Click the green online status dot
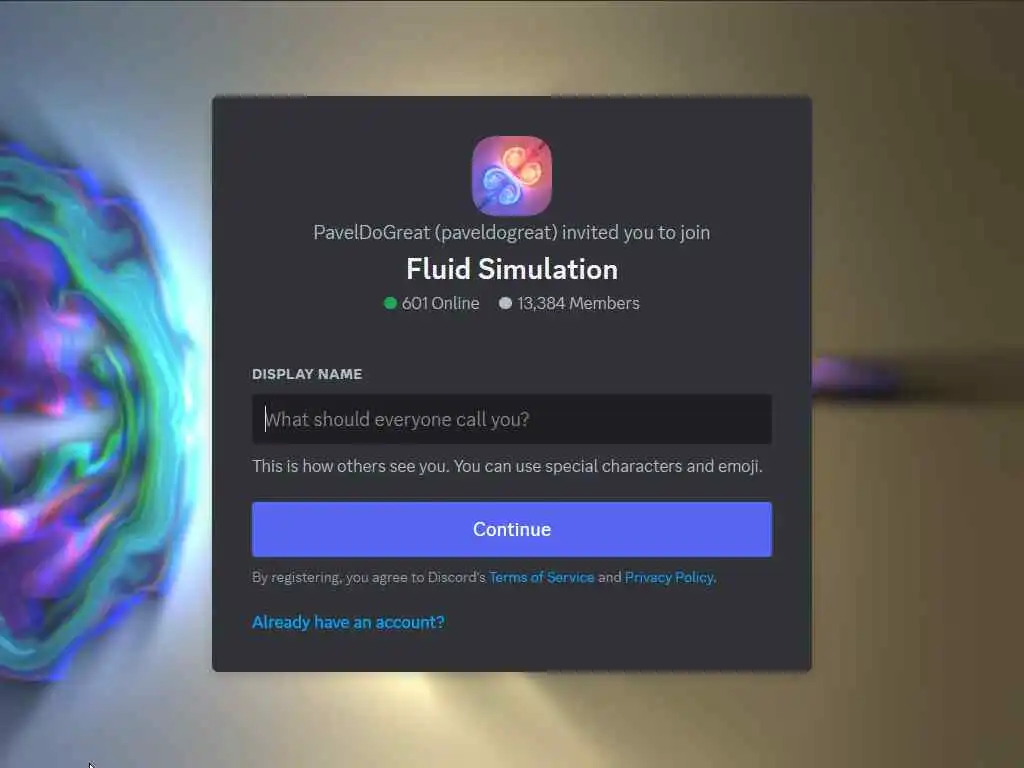 391,303
